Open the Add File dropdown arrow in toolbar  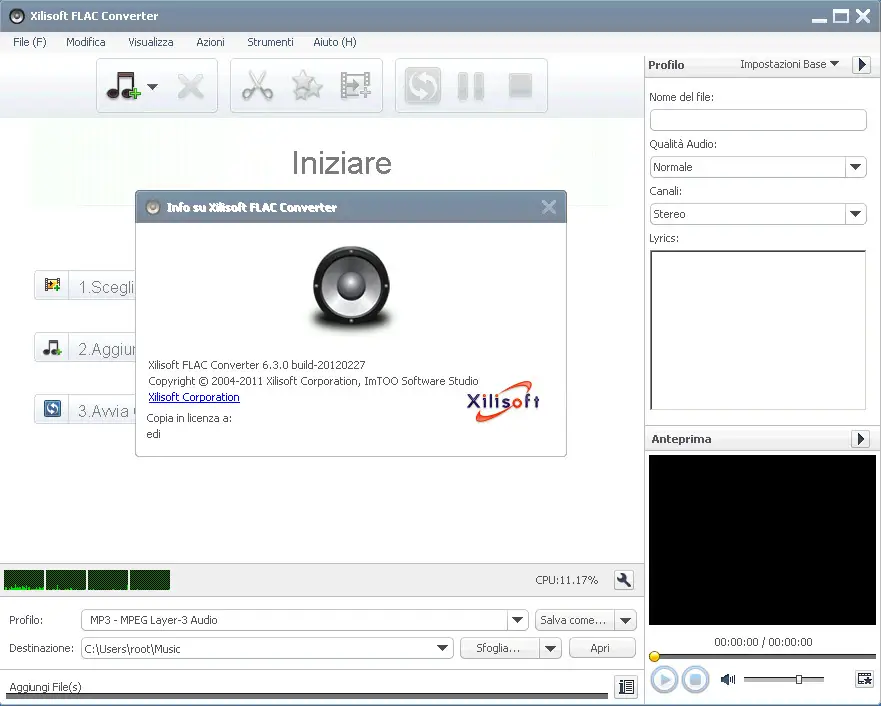point(153,87)
